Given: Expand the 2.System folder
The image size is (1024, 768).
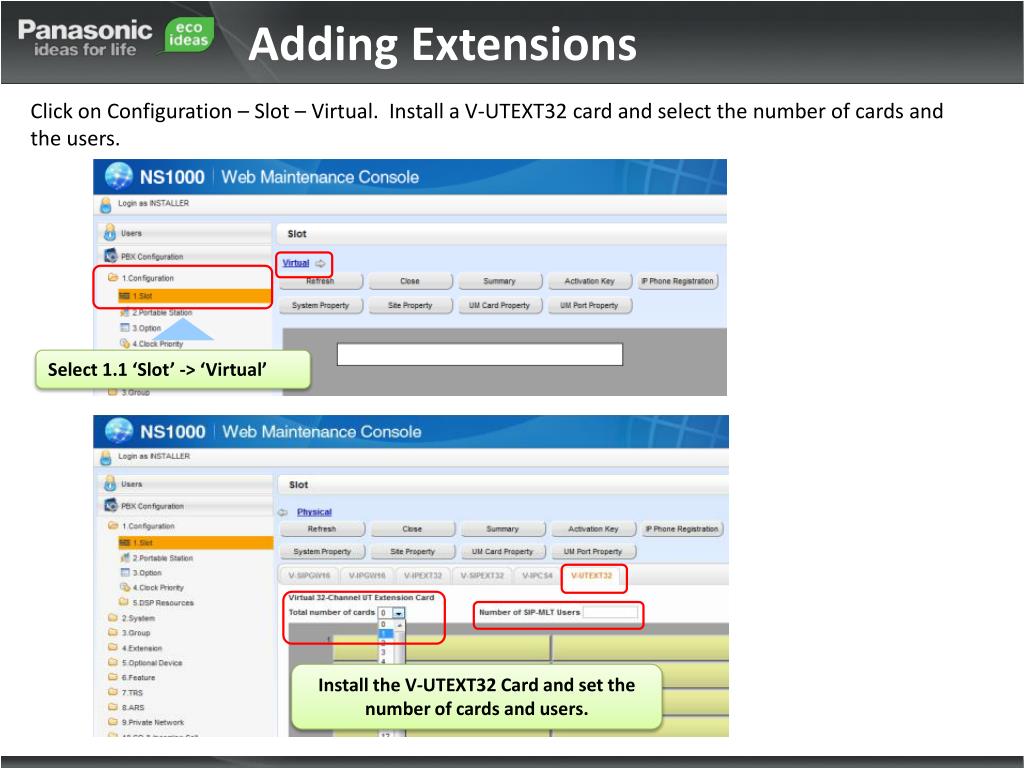Looking at the screenshot, I should 113,617.
